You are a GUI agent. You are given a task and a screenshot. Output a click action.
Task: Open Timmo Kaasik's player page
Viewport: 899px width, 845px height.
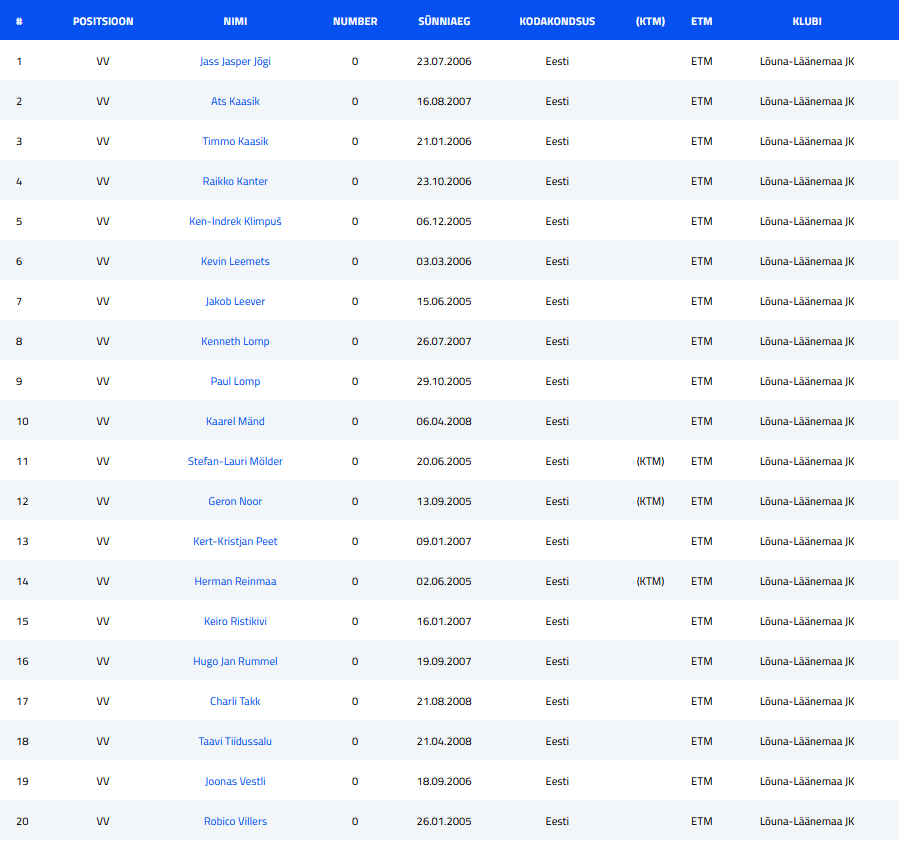pos(235,141)
